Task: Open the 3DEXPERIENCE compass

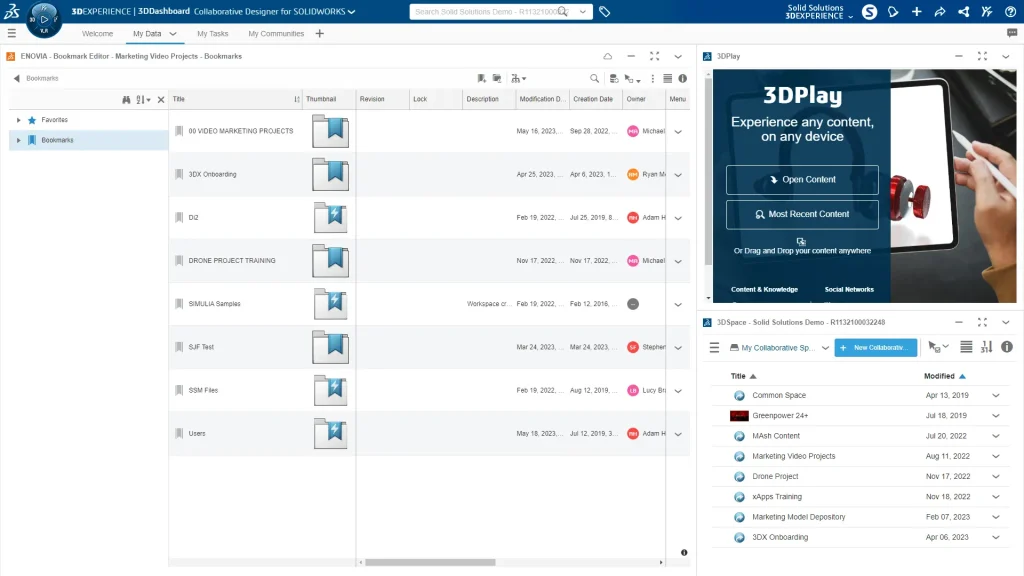Action: click(44, 19)
